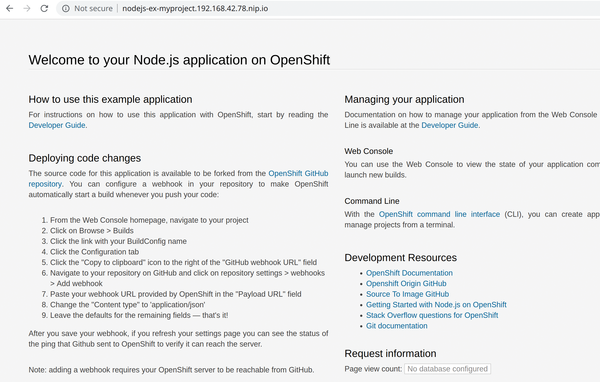This screenshot has height=382, width=600.
Task: Open the OpenShift command line interface link
Action: coord(439,214)
